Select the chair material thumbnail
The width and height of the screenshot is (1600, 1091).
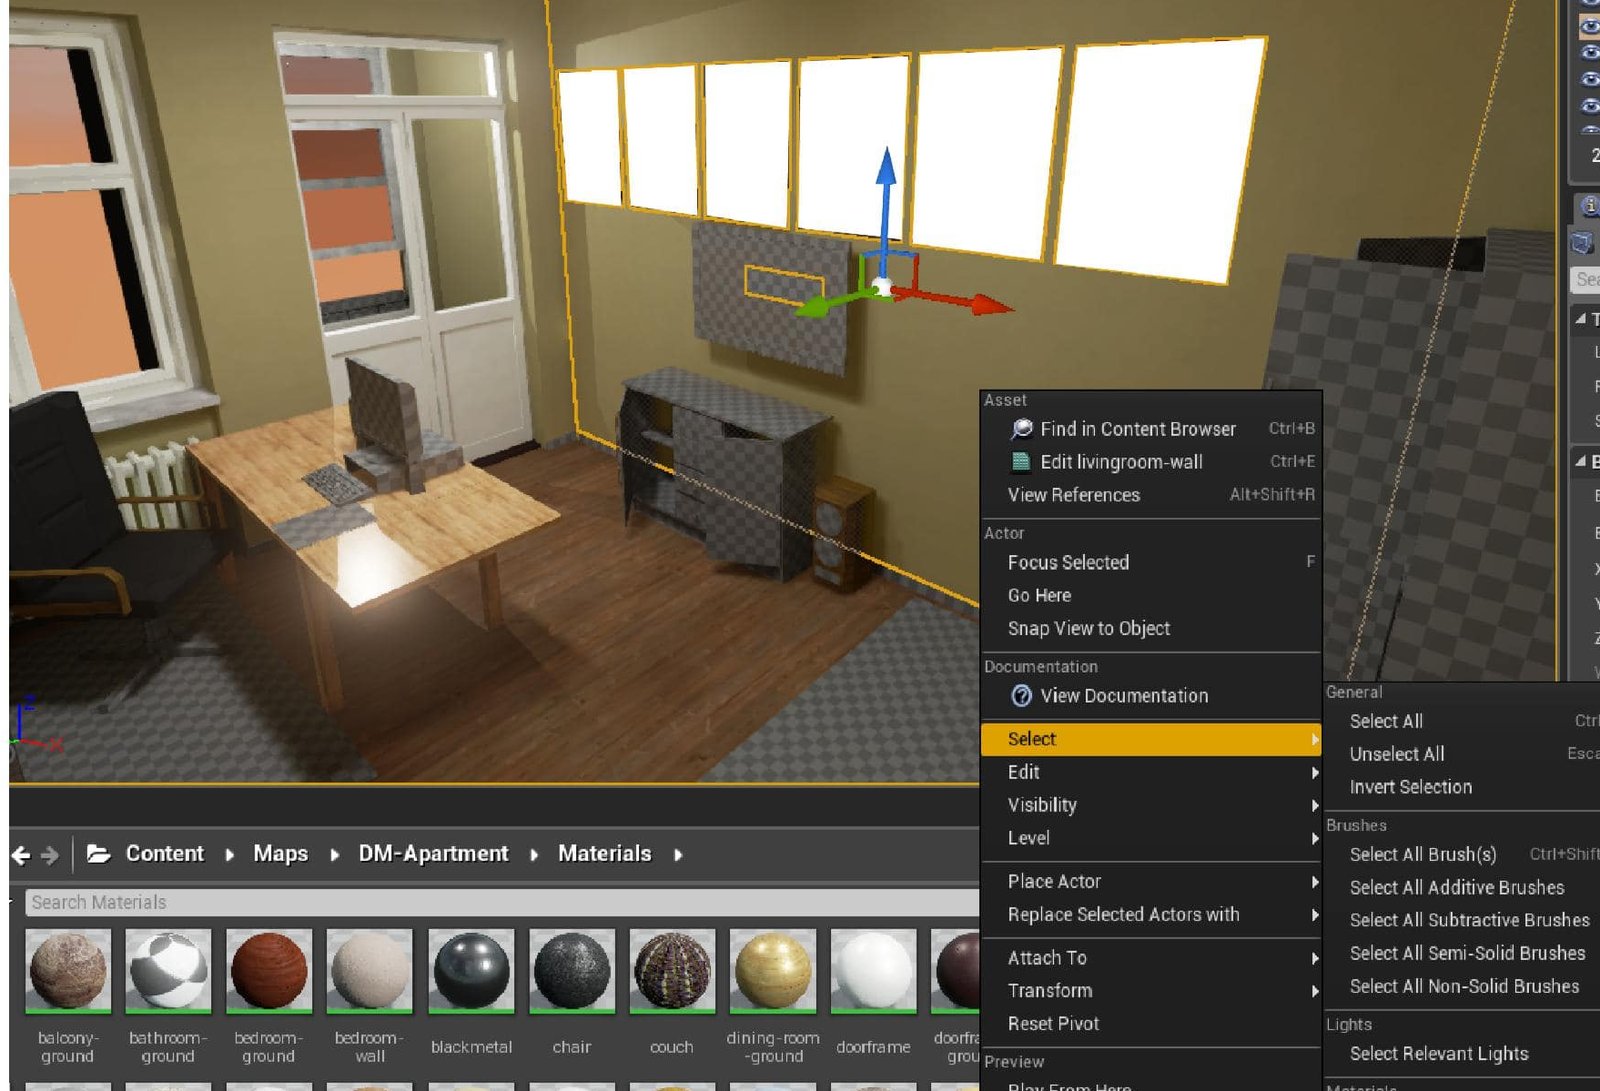[571, 970]
